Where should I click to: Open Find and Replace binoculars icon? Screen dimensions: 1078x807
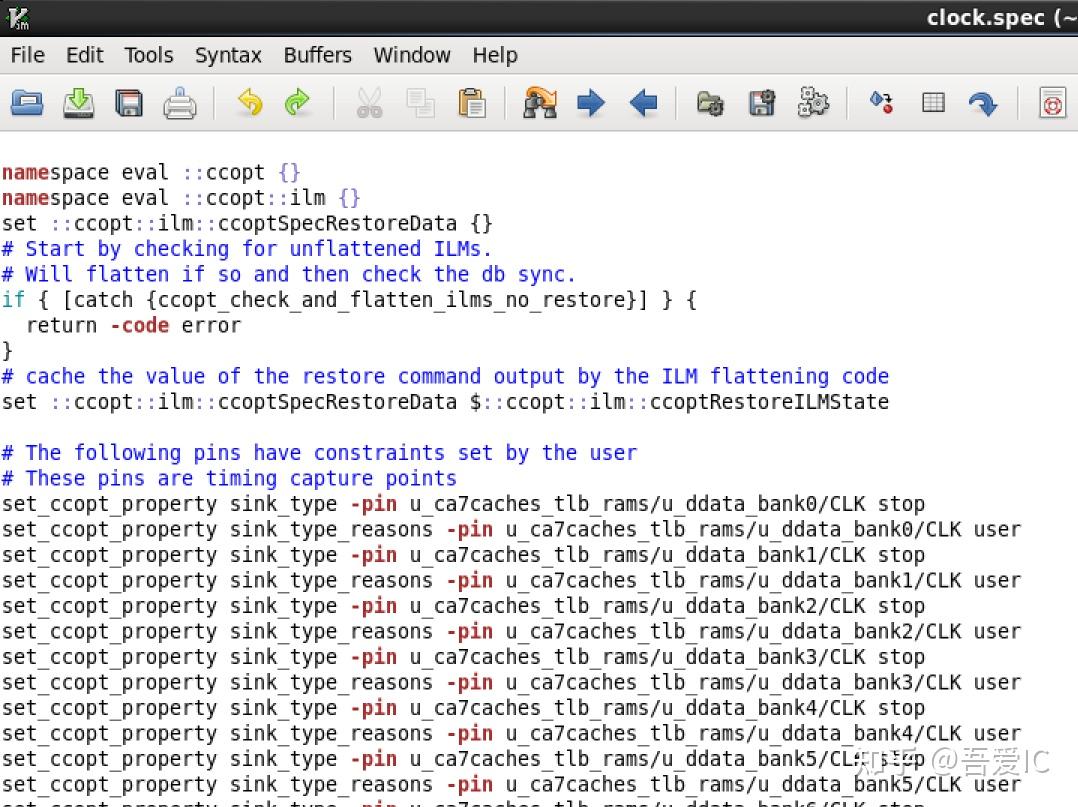540,103
